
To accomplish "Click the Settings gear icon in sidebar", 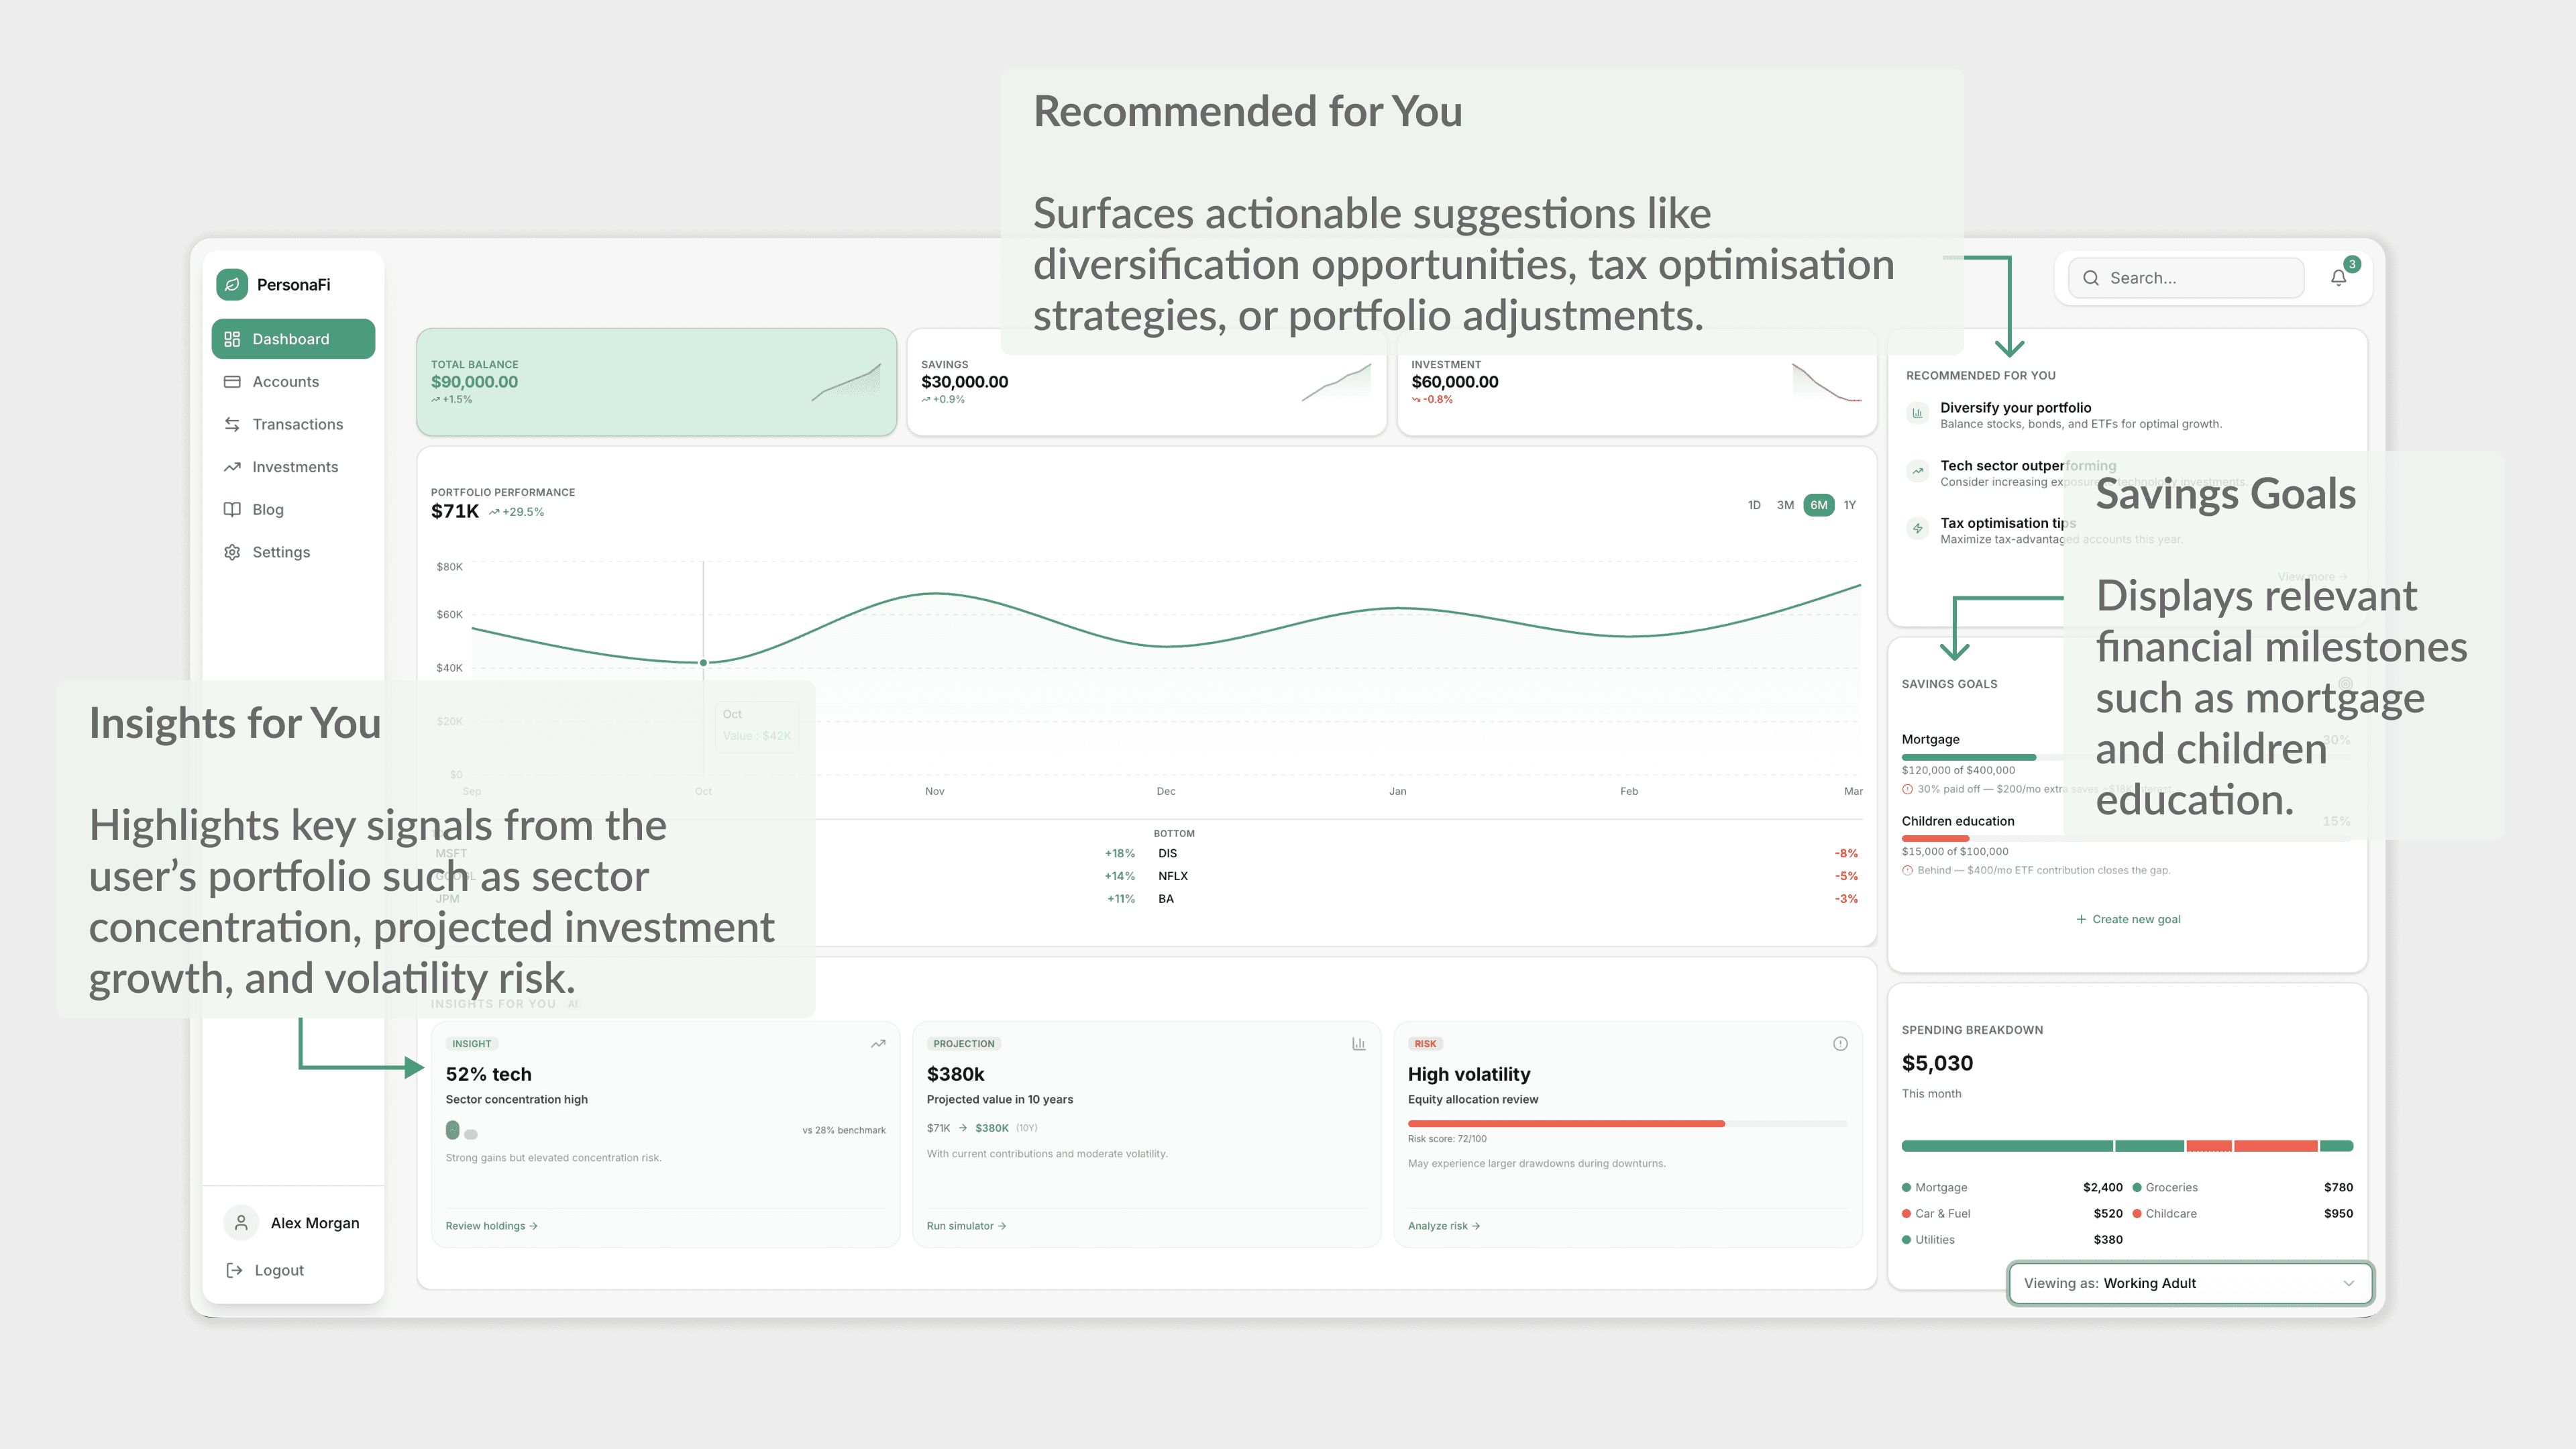I will coord(232,552).
